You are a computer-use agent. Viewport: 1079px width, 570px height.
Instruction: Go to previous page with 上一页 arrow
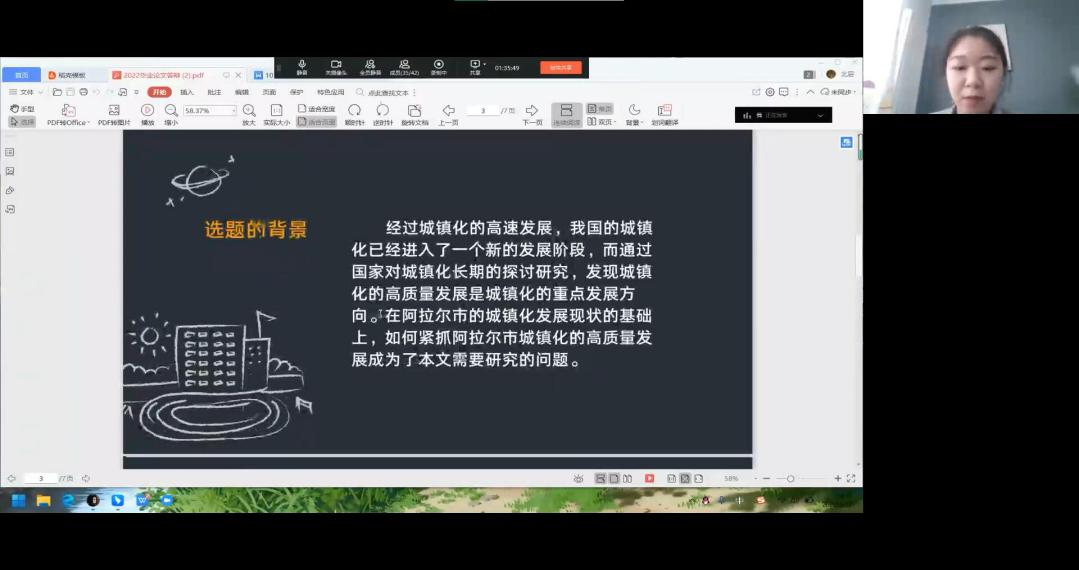[x=448, y=111]
